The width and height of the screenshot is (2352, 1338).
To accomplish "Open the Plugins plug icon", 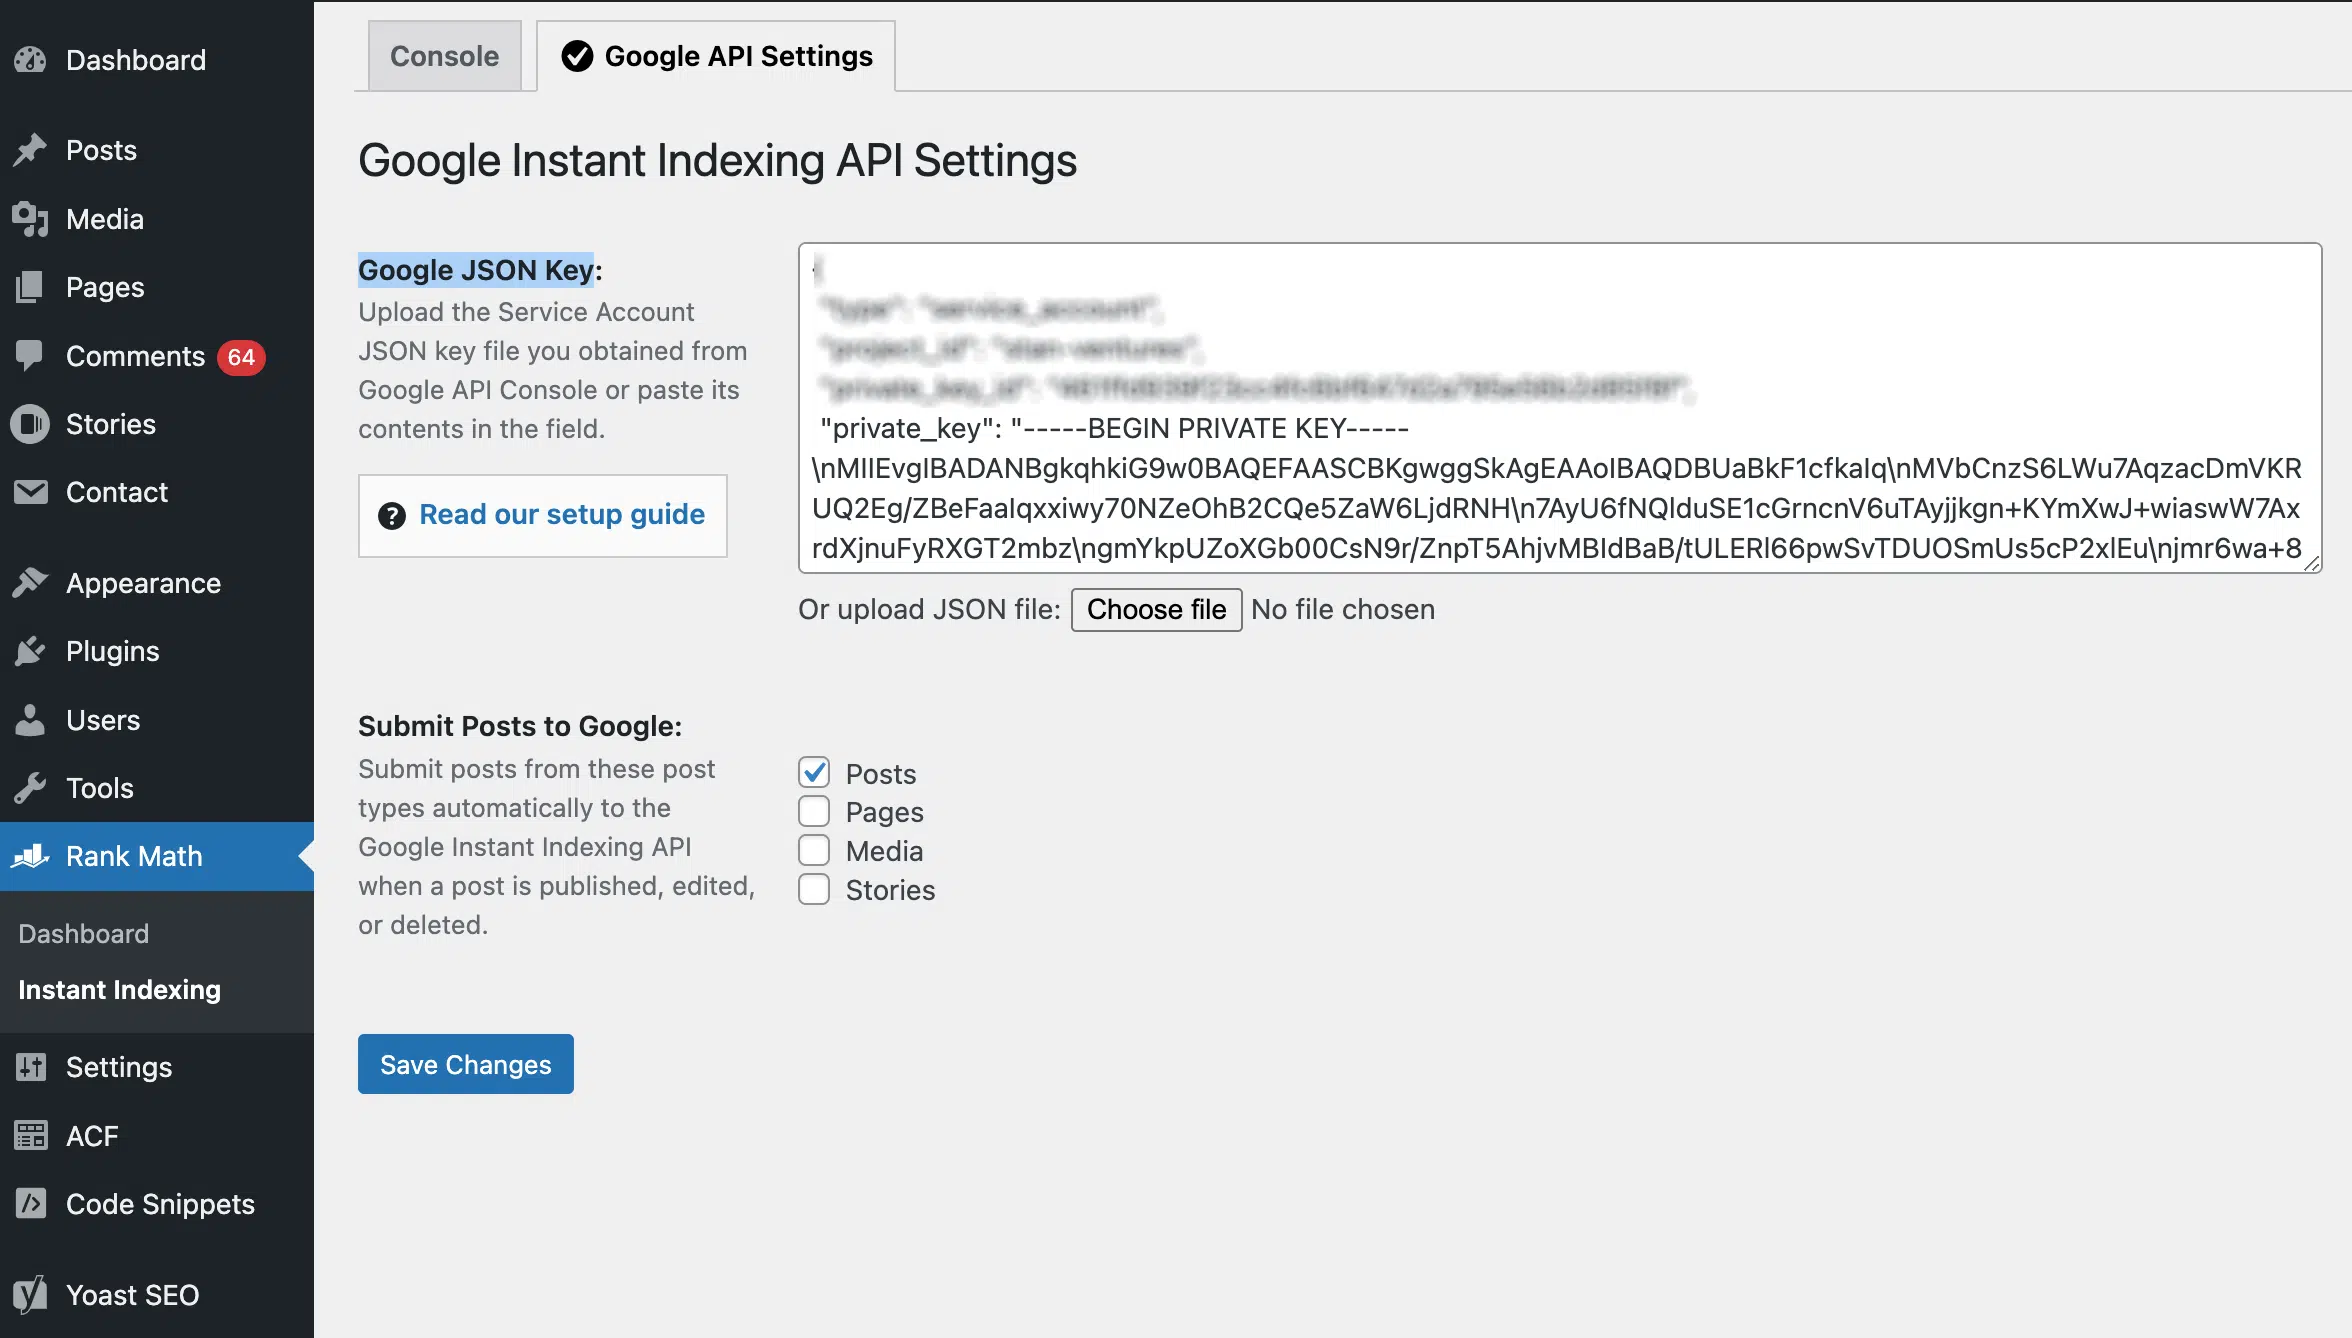I will tap(30, 651).
